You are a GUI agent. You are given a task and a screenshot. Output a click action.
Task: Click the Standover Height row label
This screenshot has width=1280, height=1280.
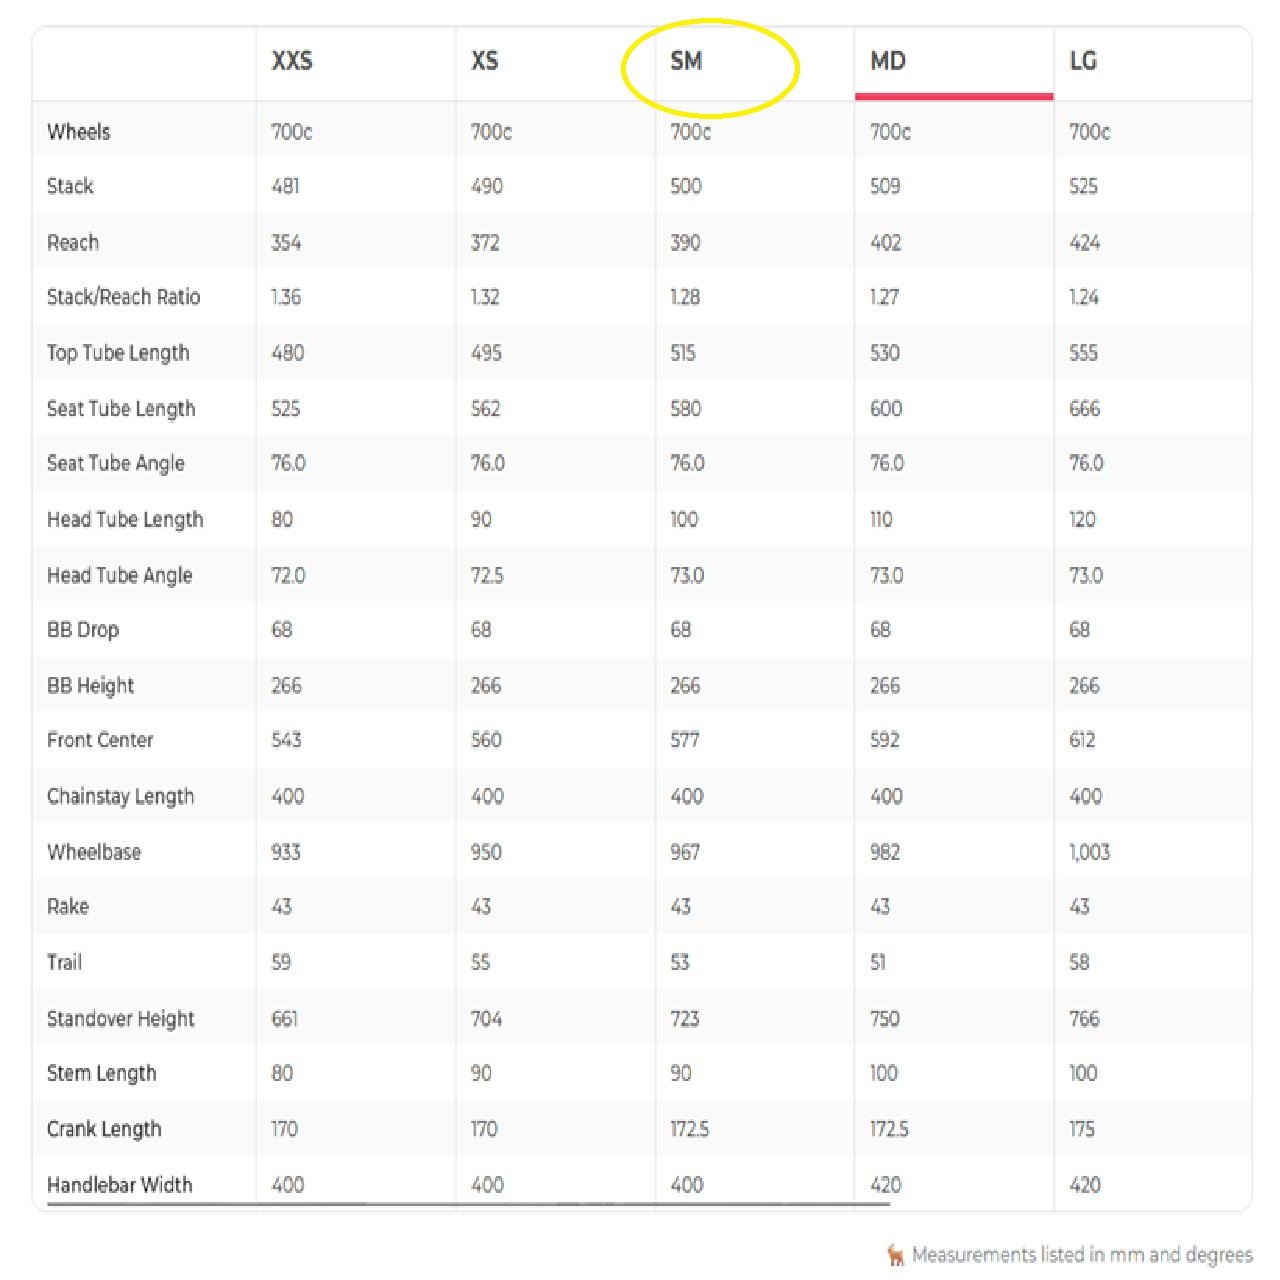[x=121, y=1019]
